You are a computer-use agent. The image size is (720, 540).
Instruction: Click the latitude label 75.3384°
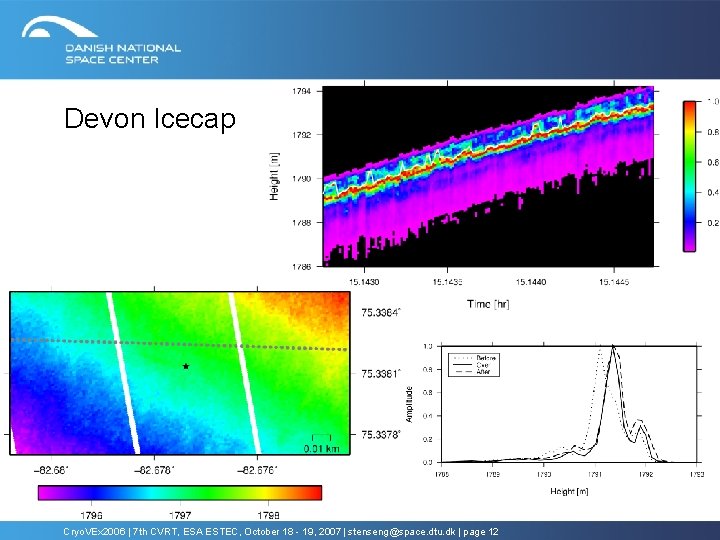point(381,313)
